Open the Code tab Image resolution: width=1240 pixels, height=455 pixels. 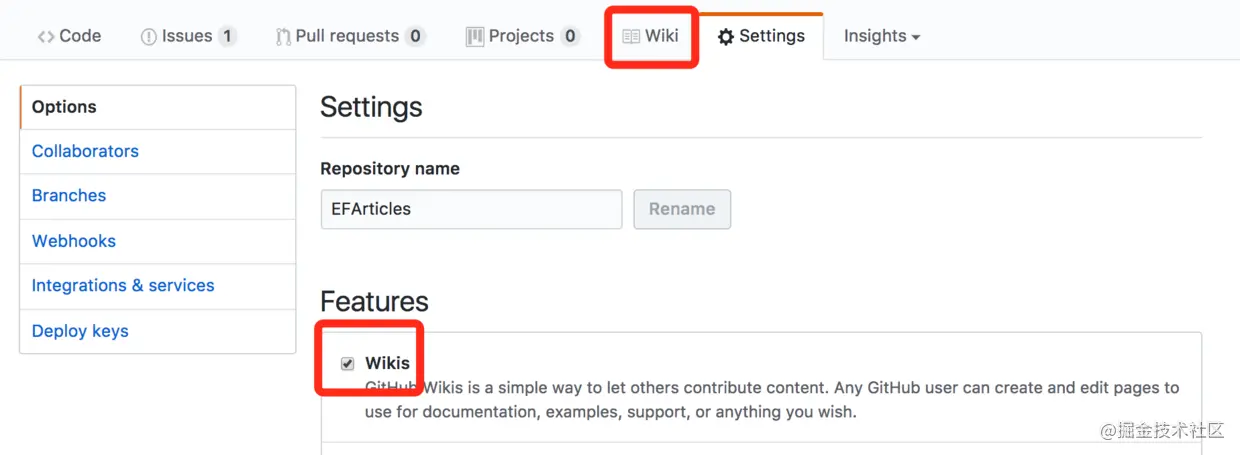69,36
